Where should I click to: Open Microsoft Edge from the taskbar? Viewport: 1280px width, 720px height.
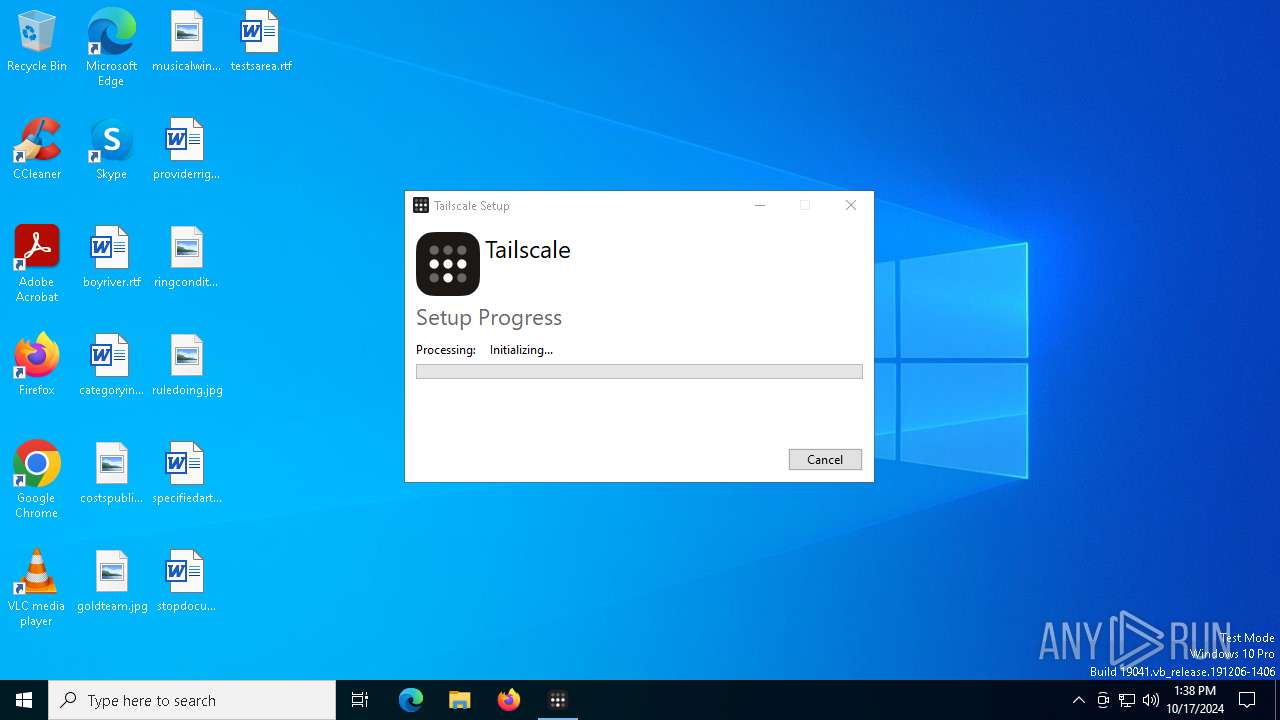pos(411,700)
